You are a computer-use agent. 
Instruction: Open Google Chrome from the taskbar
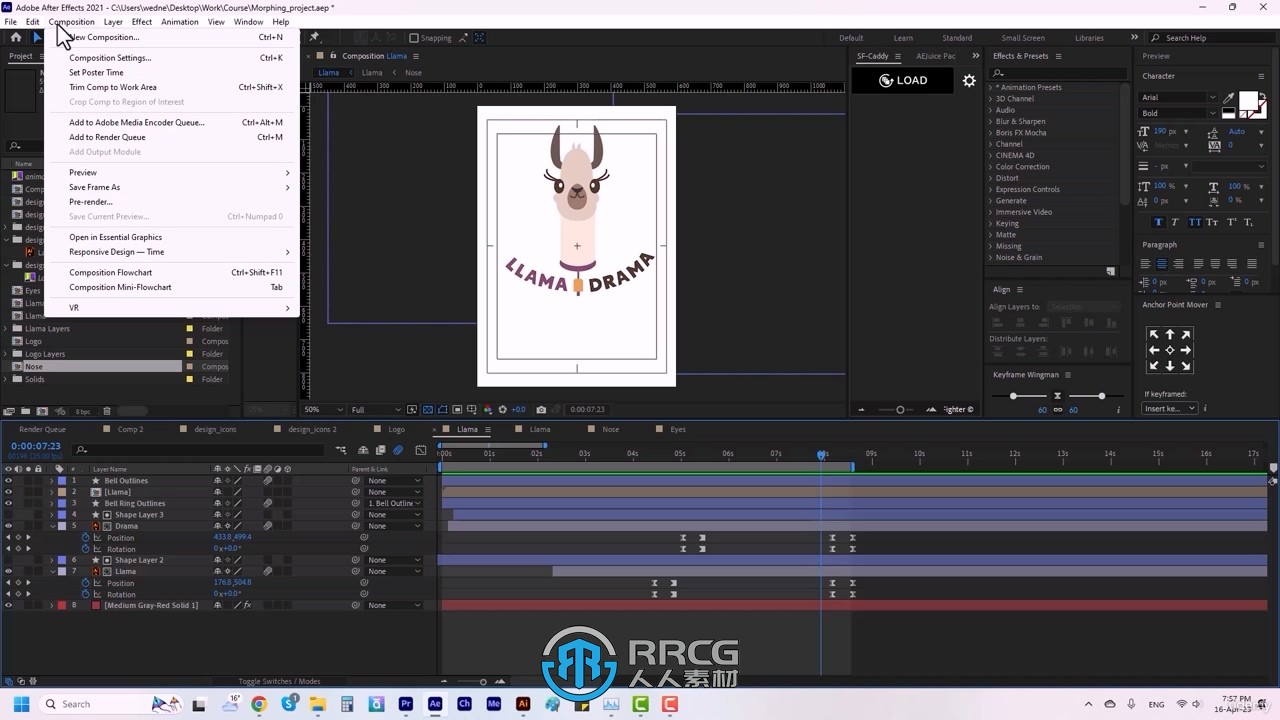(259, 704)
